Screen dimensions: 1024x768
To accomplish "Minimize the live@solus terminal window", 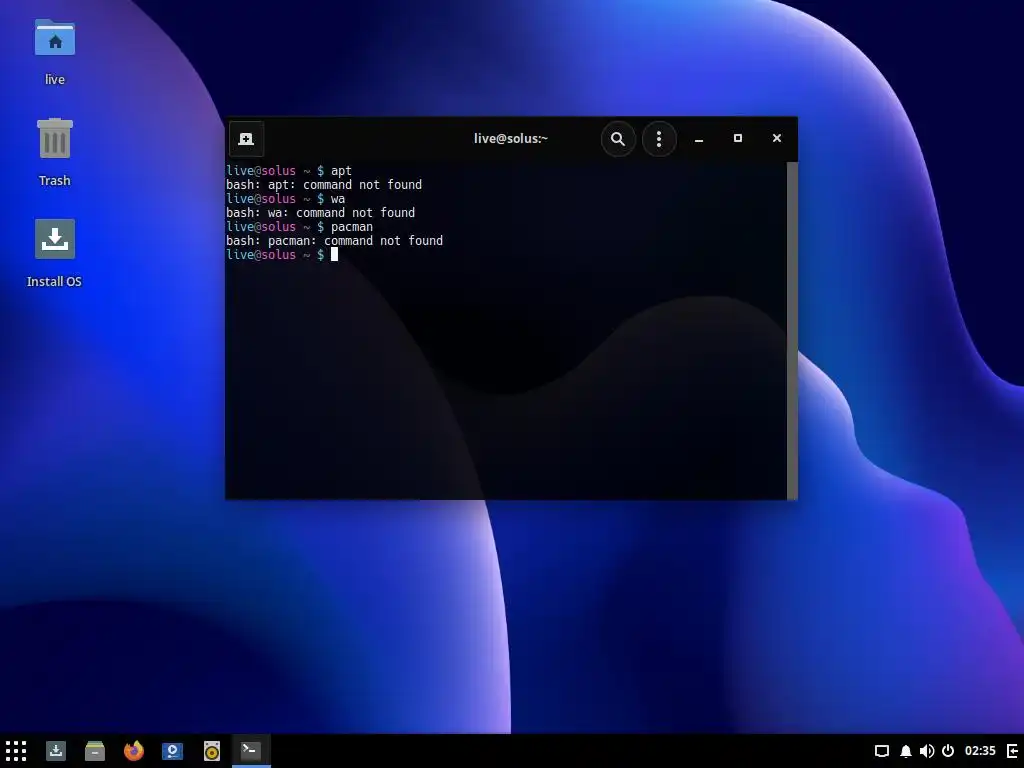I will click(699, 138).
